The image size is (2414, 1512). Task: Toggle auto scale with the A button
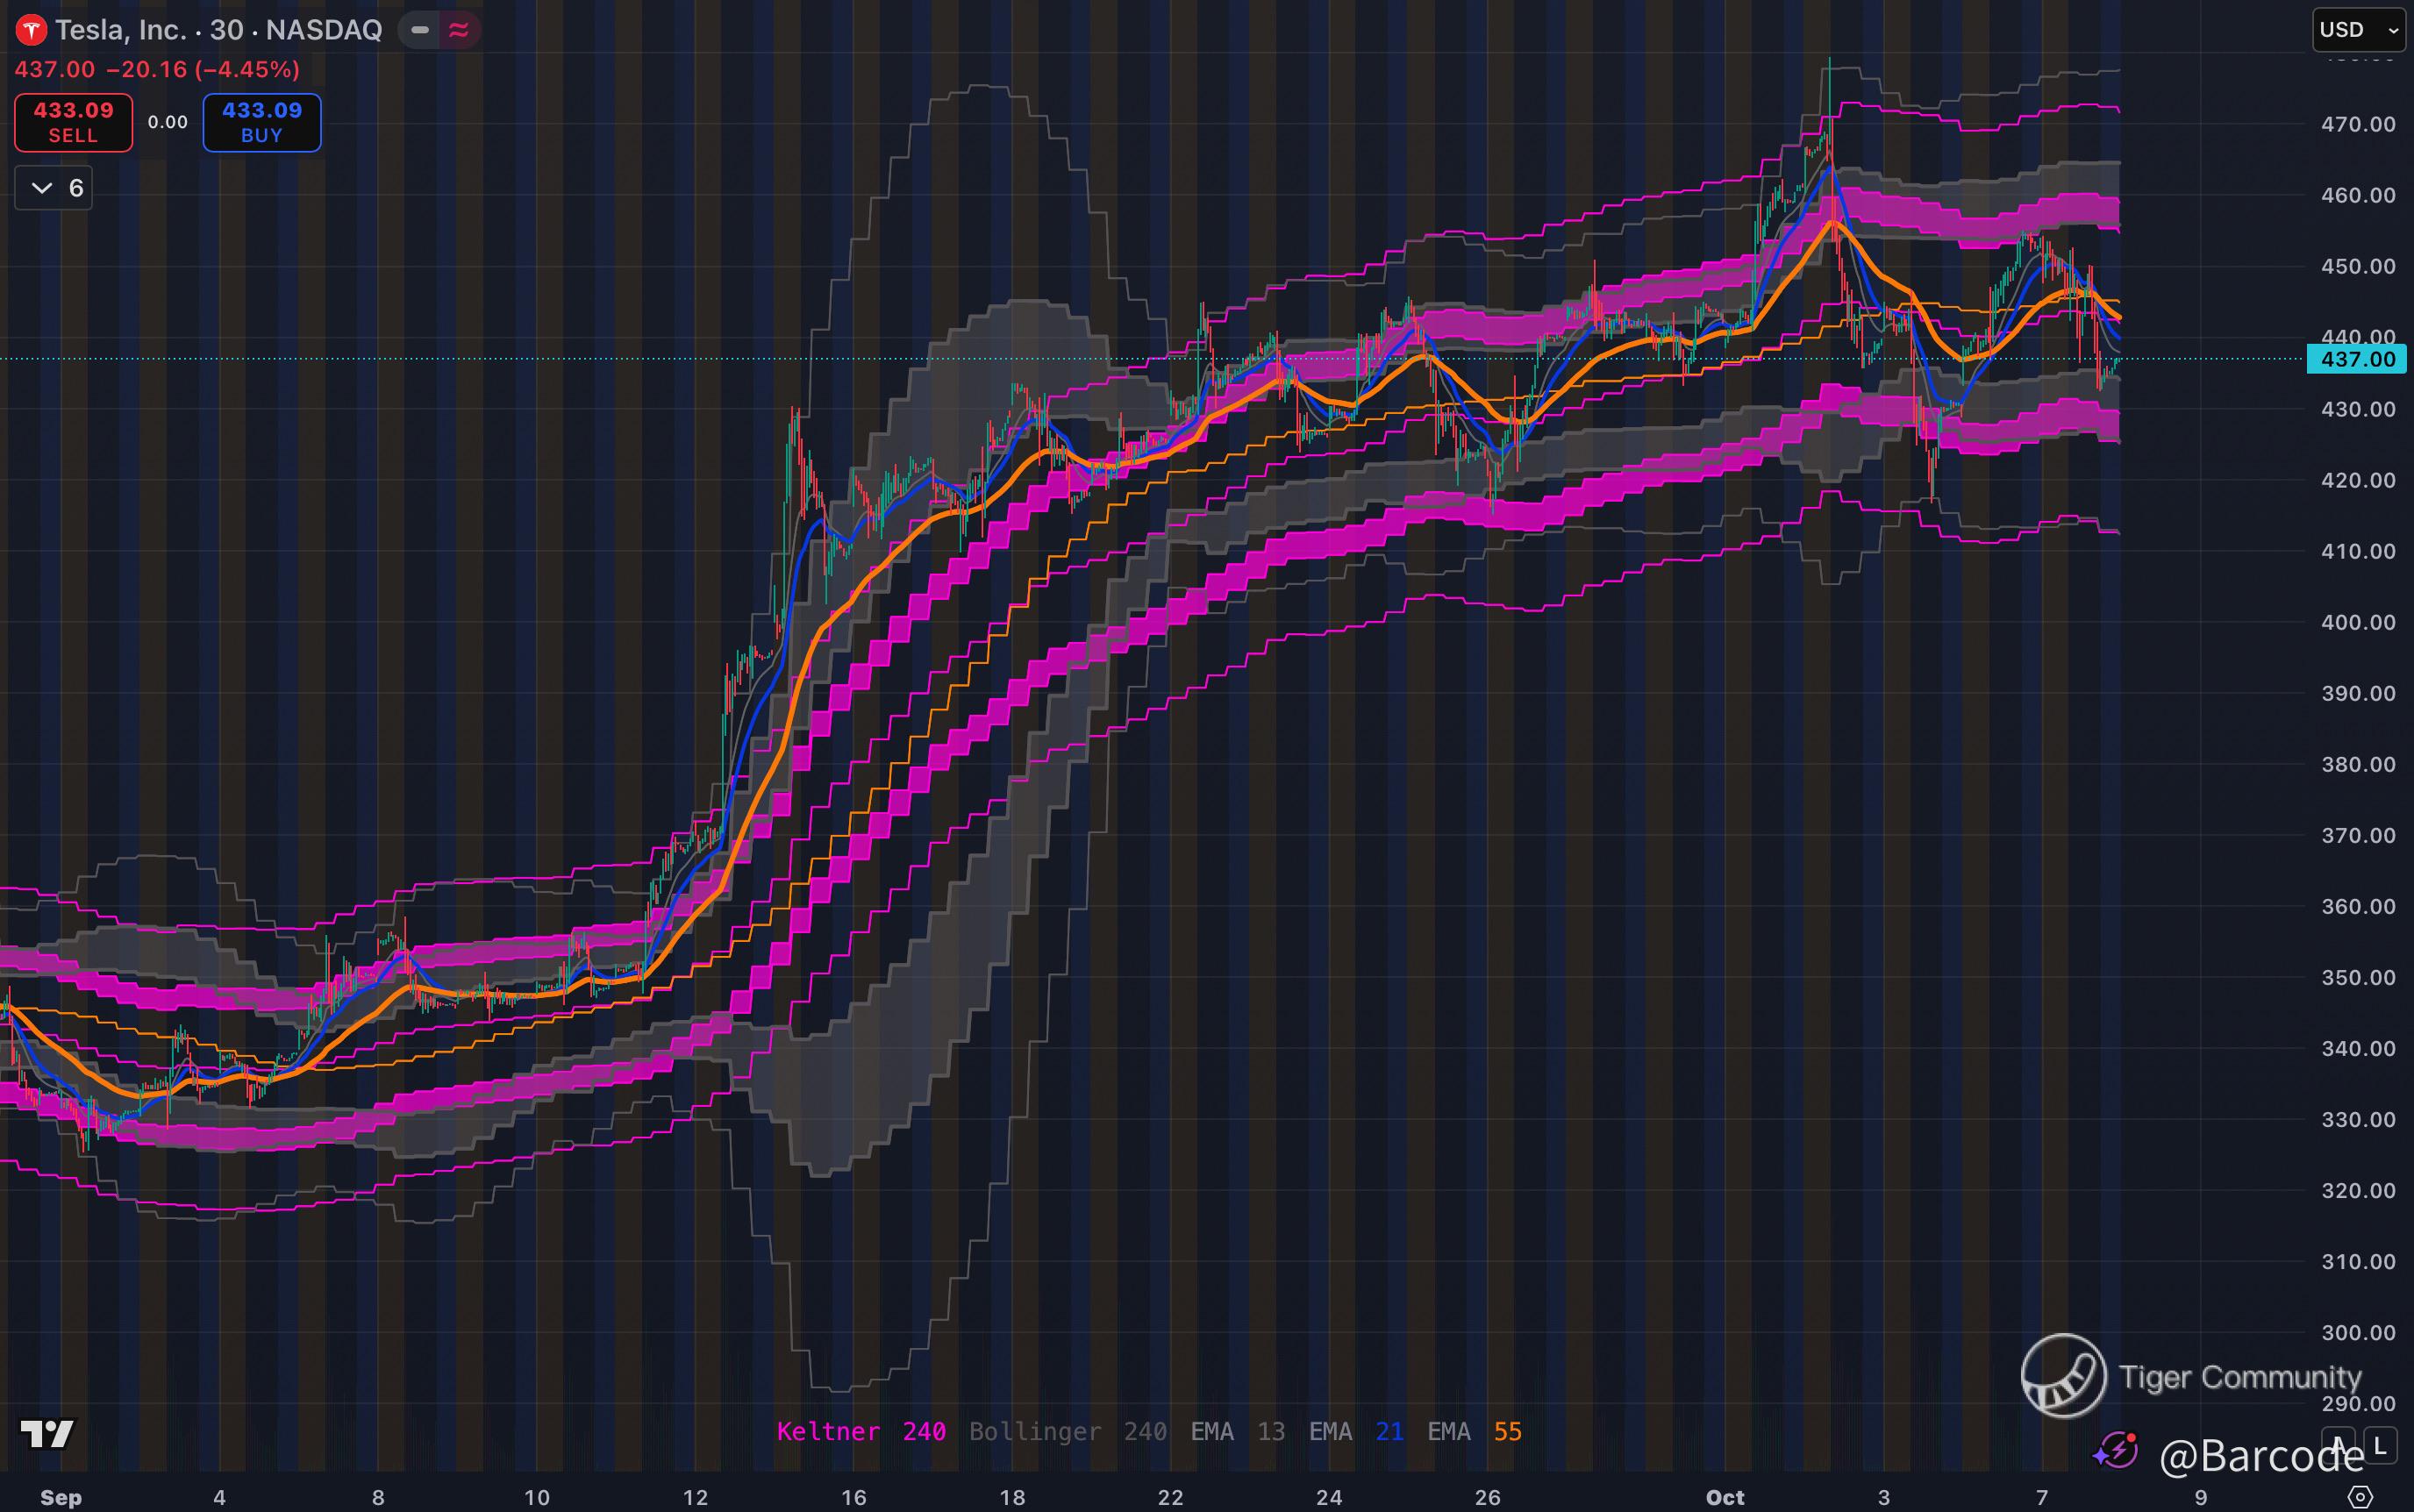tap(2338, 1444)
